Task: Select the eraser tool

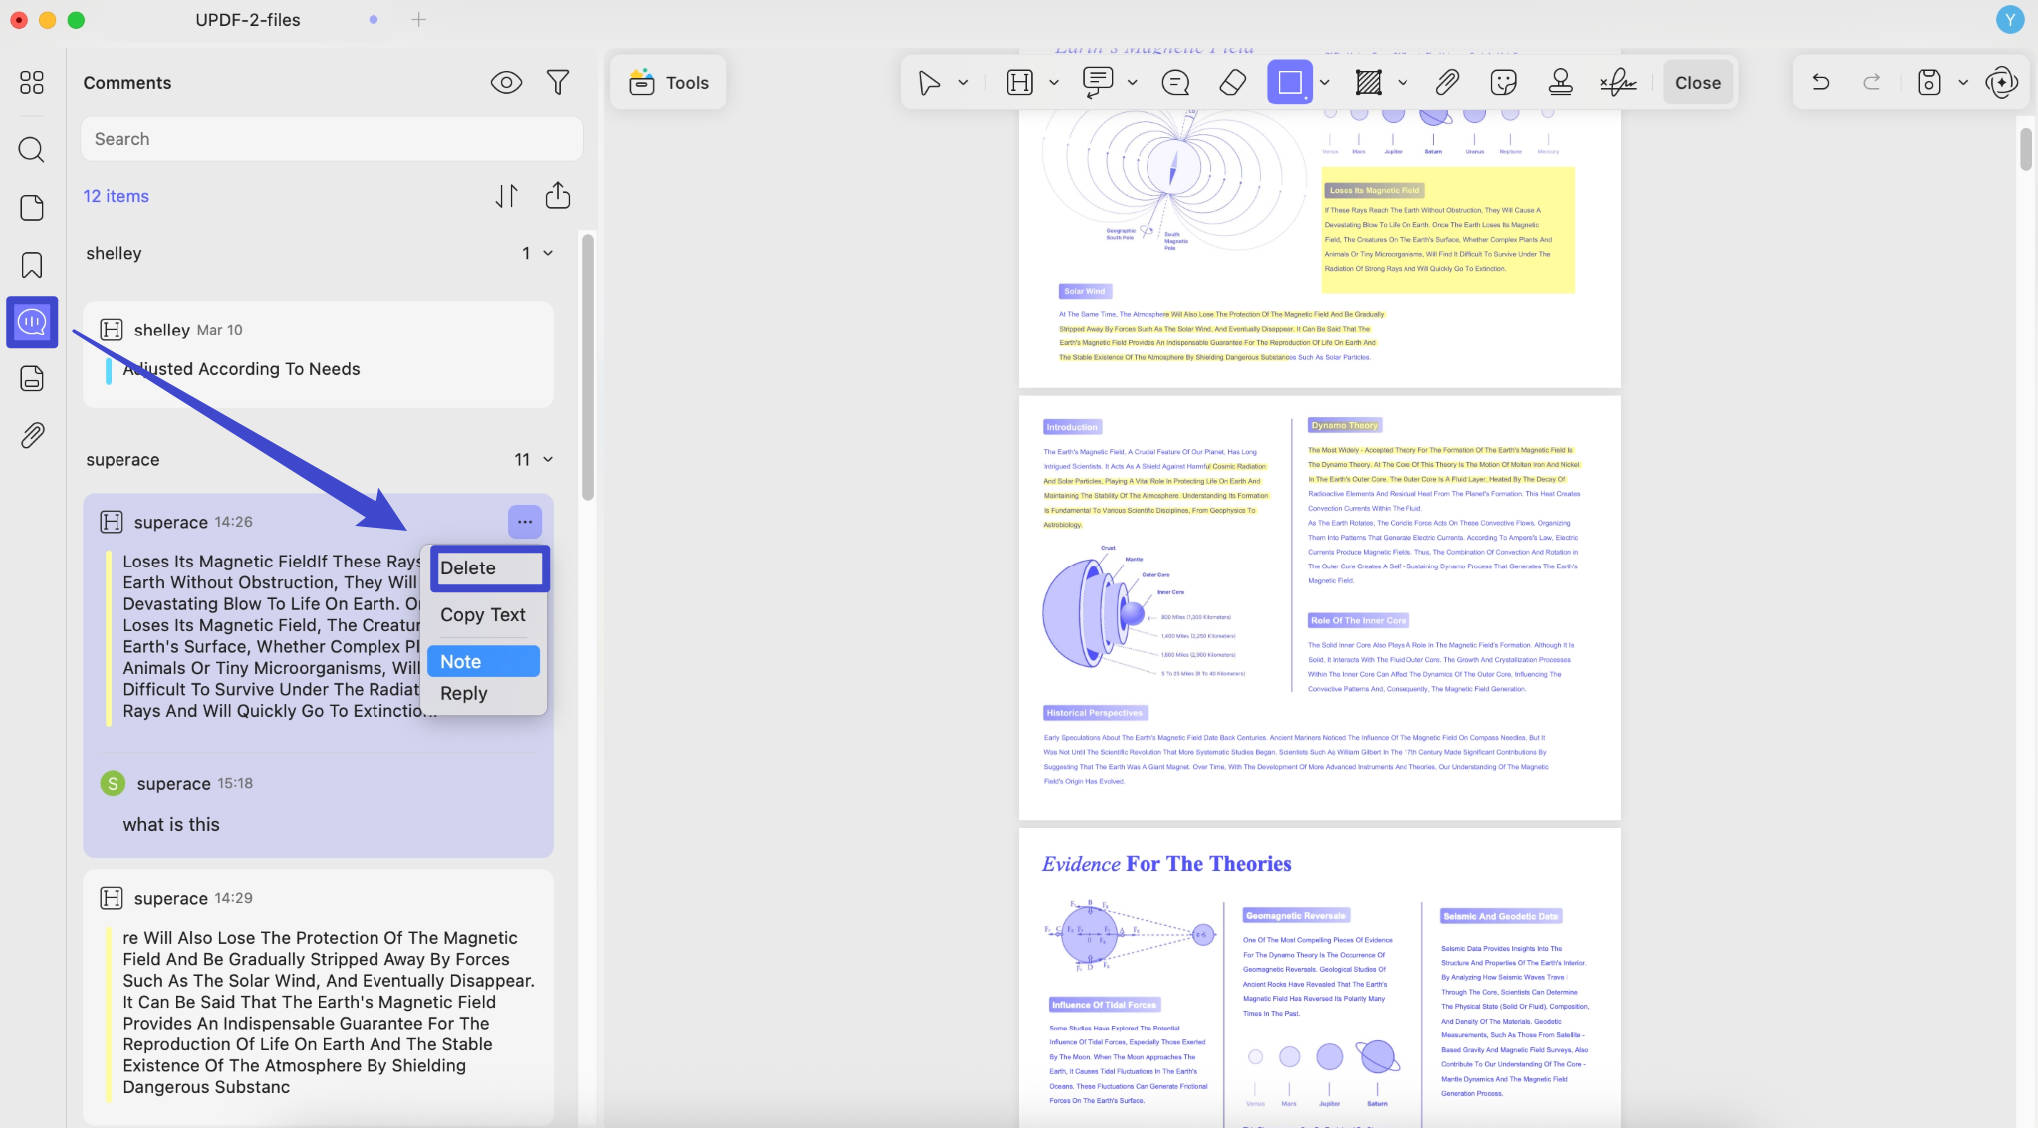Action: click(x=1233, y=83)
